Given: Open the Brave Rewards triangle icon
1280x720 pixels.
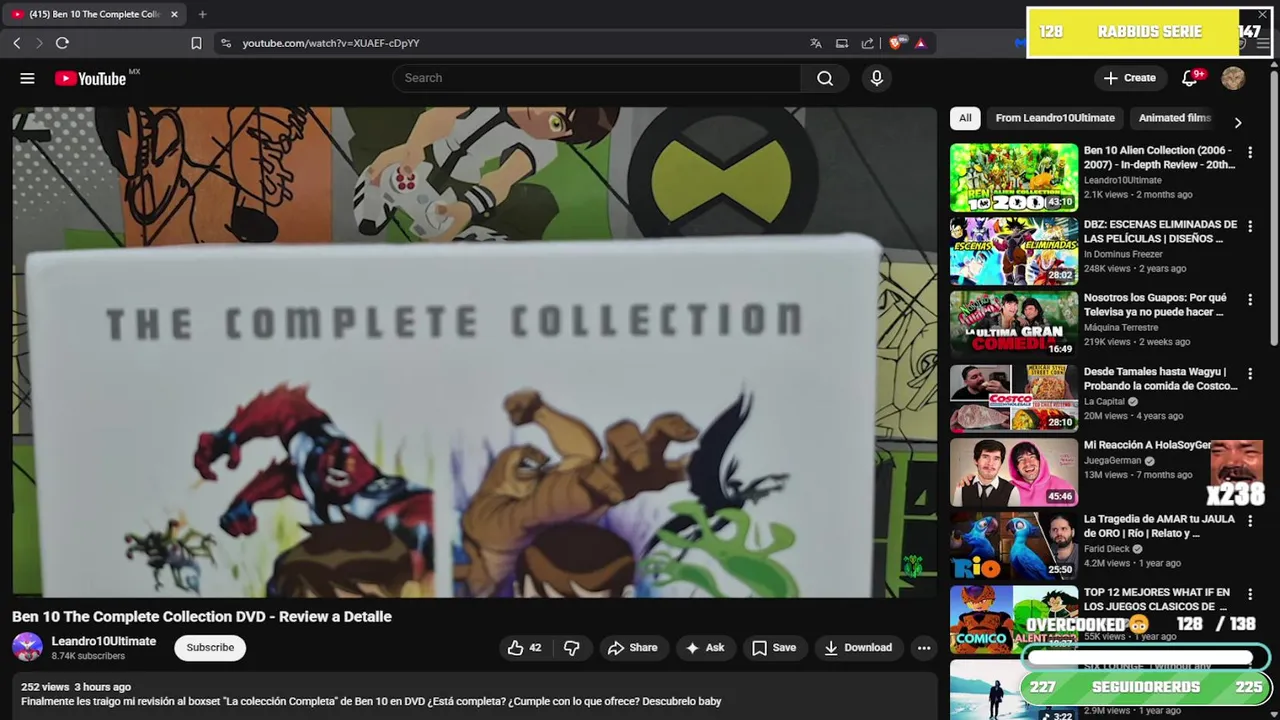Looking at the screenshot, I should coord(920,43).
